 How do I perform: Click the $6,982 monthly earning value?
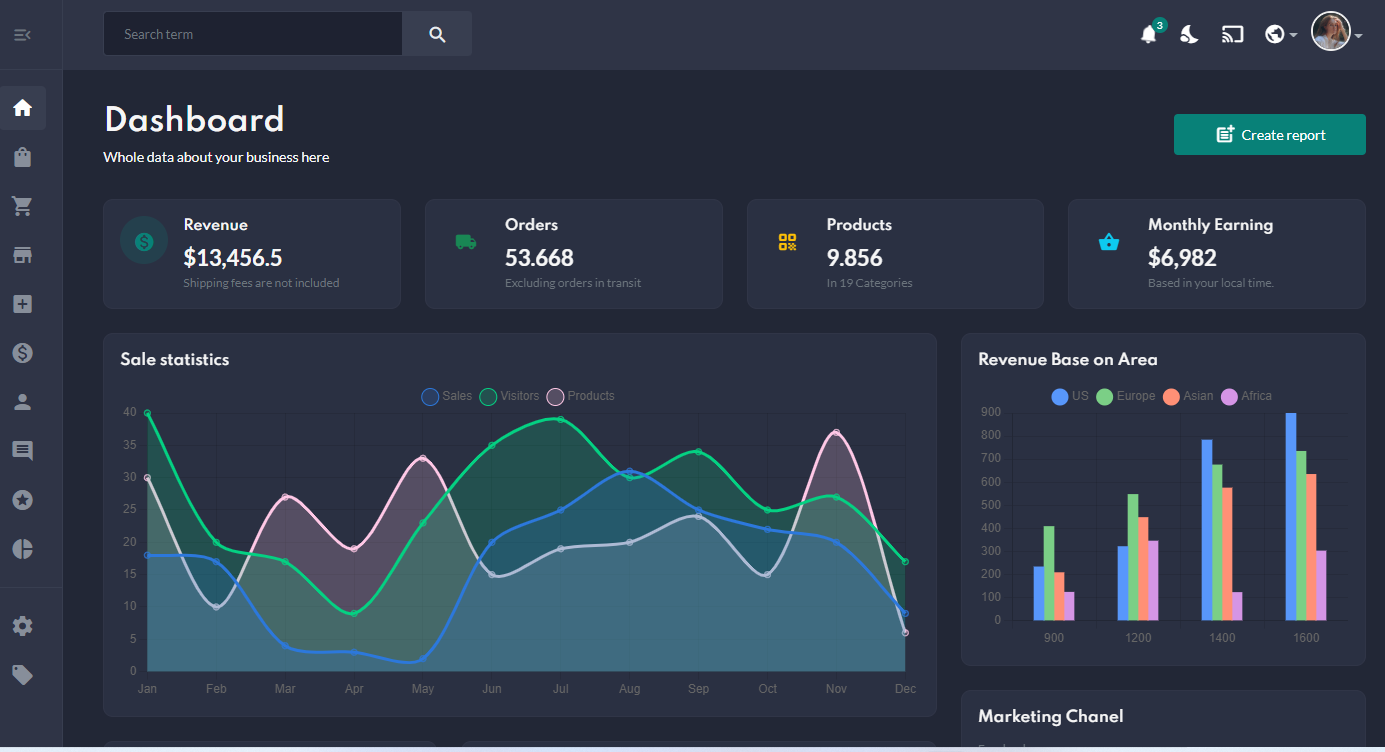pyautogui.click(x=1182, y=258)
